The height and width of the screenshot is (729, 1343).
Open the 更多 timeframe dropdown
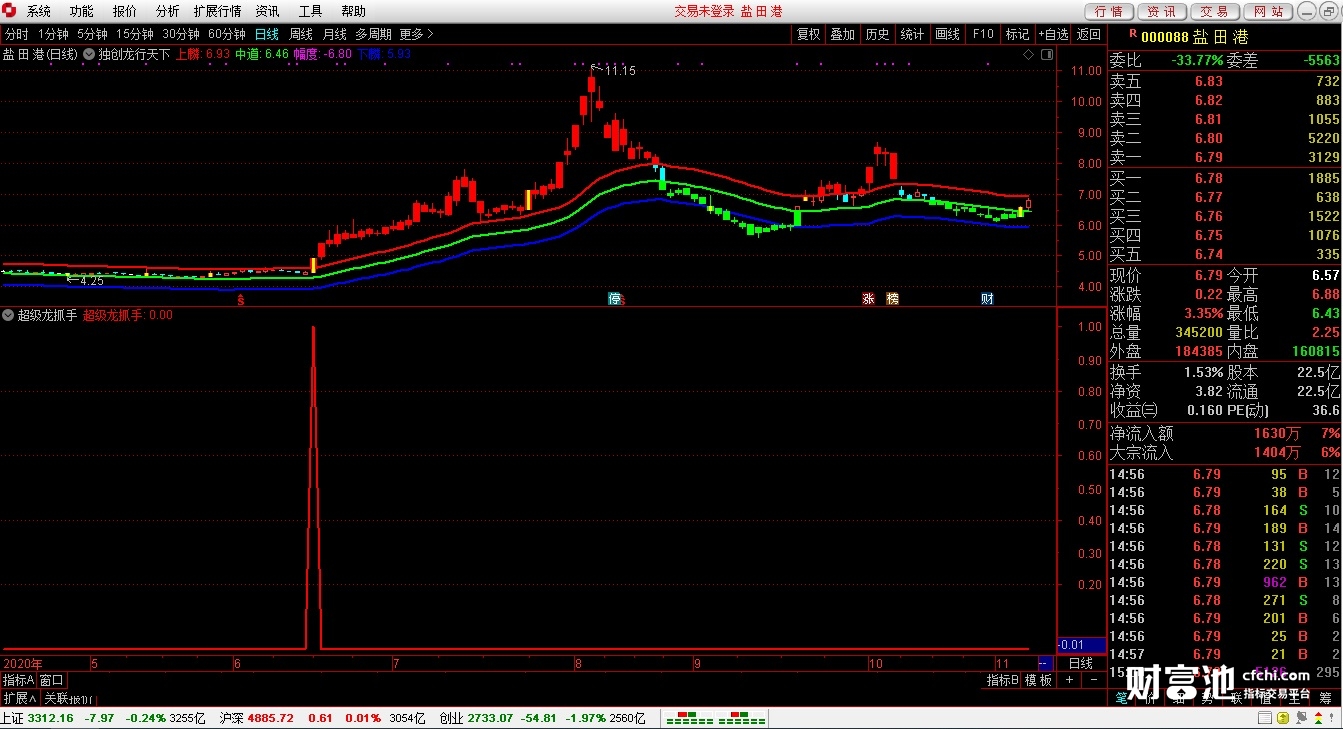coord(416,34)
